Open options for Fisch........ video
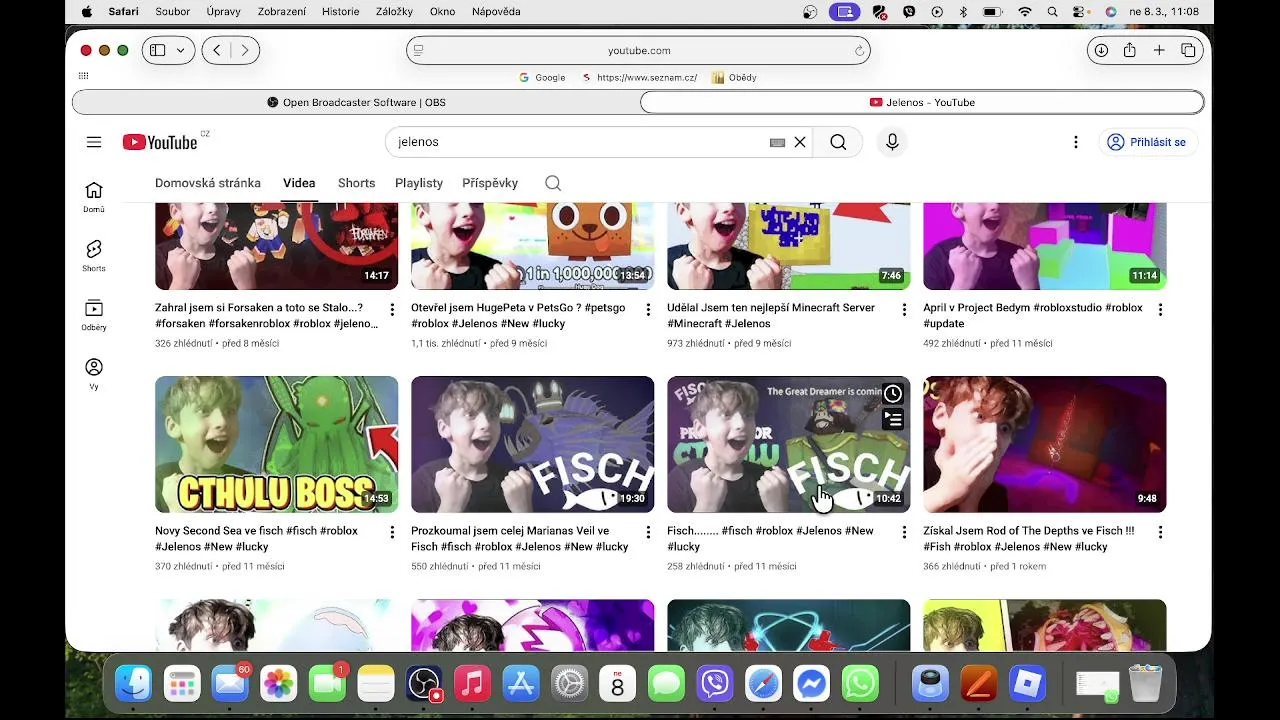 (904, 533)
